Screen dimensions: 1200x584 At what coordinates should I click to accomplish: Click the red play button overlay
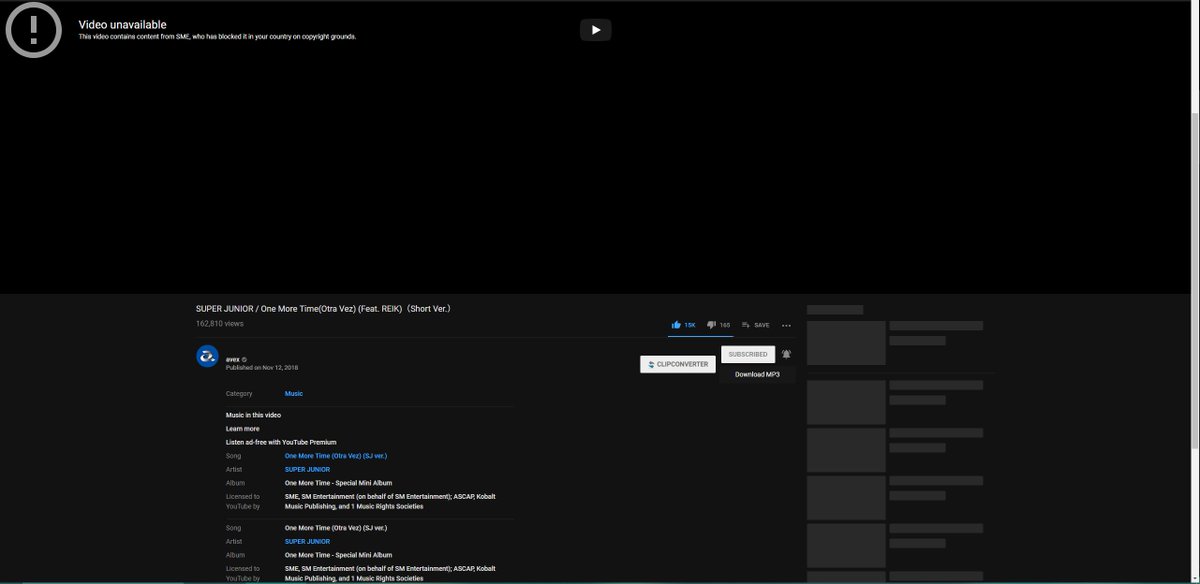(x=595, y=30)
